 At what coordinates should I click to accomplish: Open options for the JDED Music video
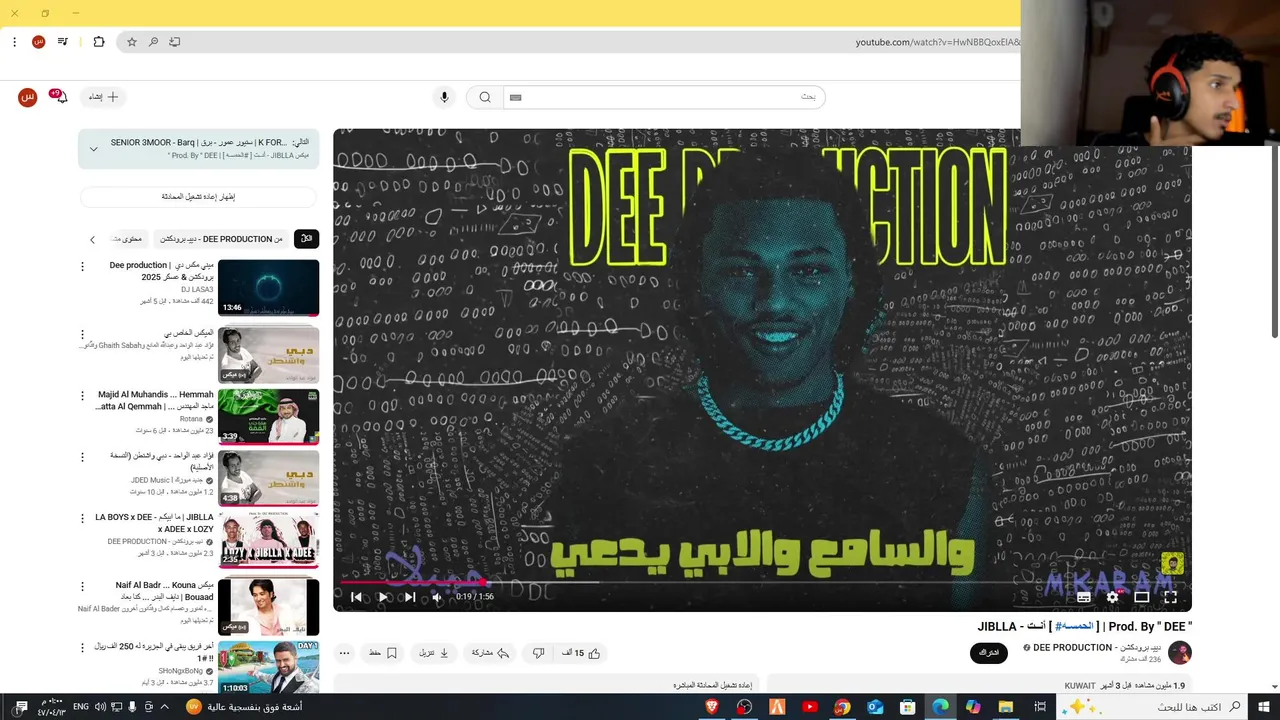pos(83,457)
